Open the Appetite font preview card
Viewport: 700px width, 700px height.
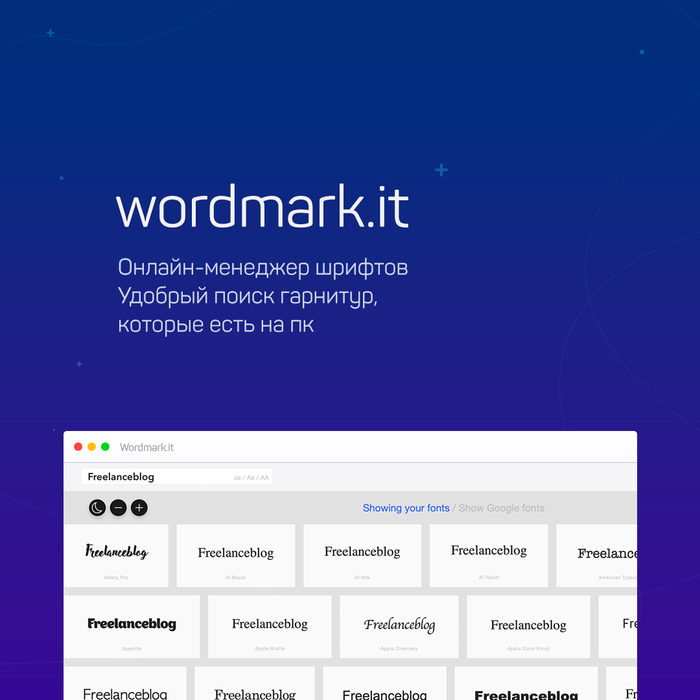coord(132,627)
